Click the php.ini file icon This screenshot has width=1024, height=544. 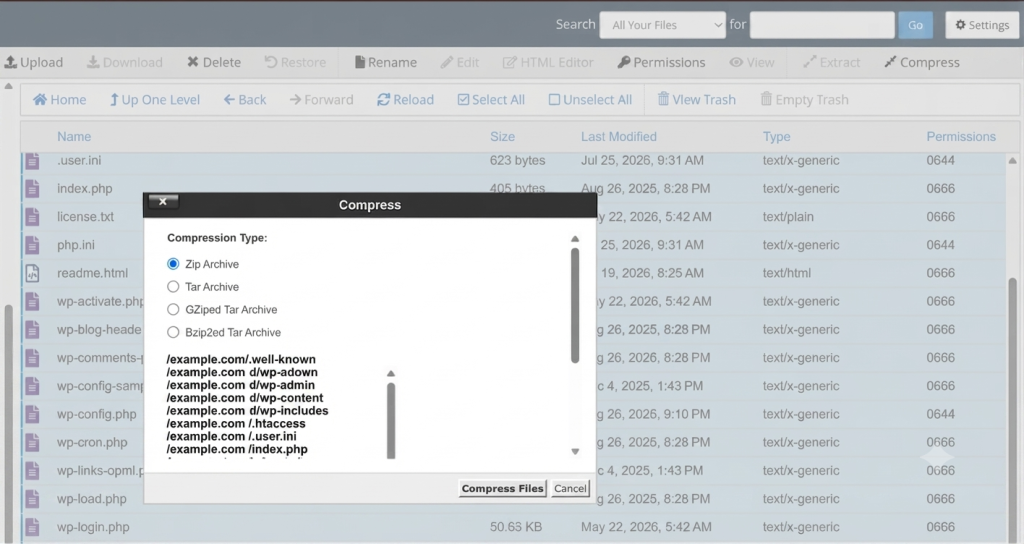point(32,245)
